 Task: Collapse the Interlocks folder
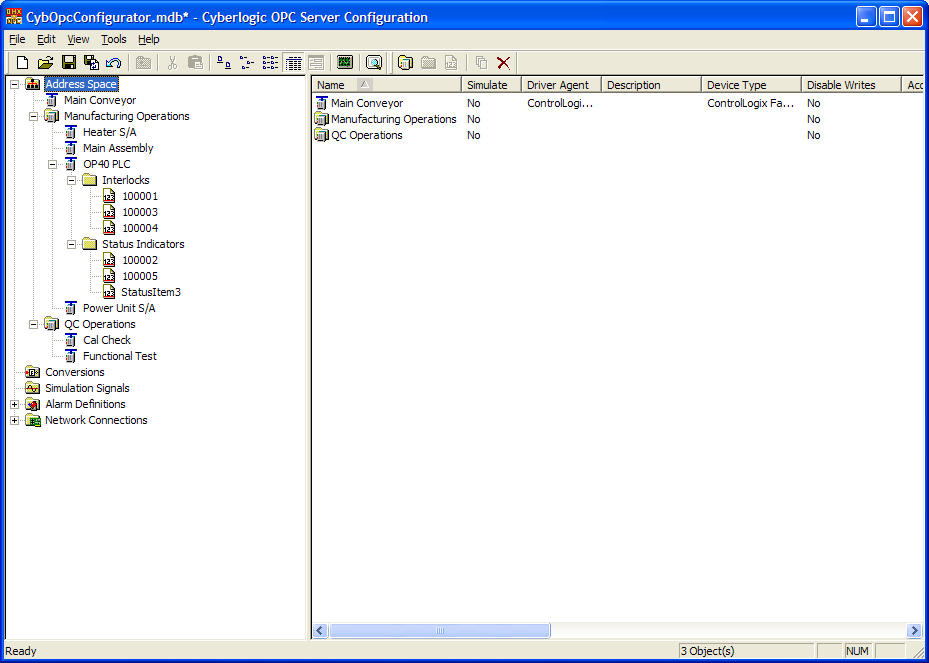pyautogui.click(x=72, y=180)
